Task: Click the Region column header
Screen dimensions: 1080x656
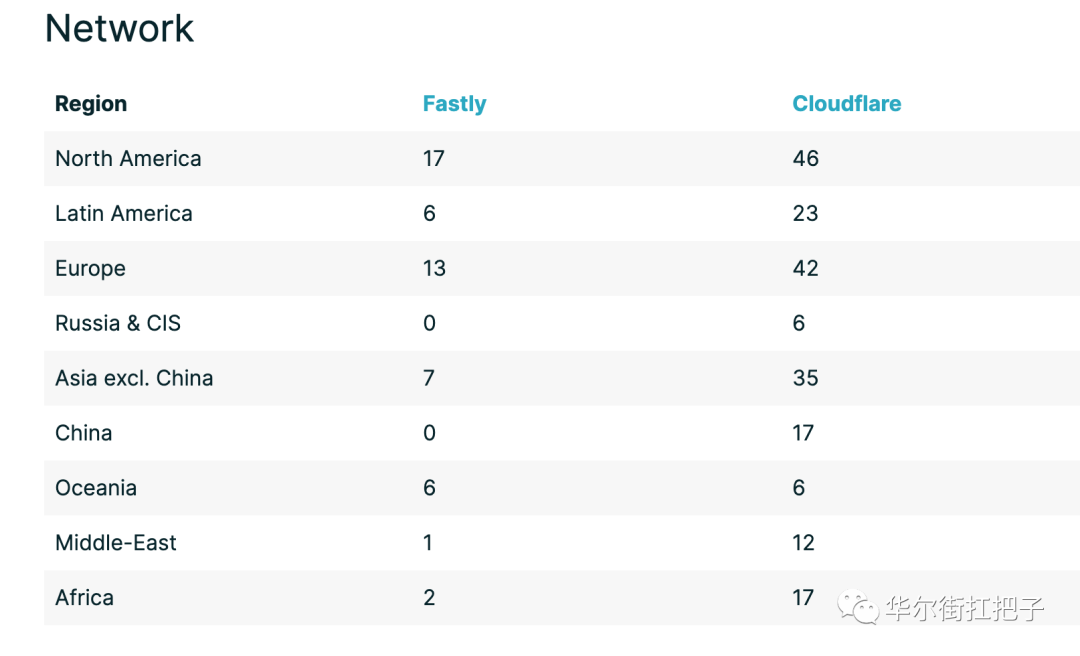Action: (x=91, y=104)
